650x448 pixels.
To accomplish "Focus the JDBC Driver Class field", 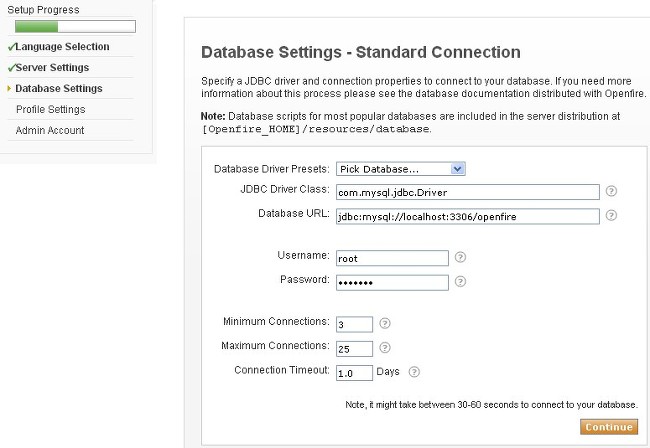I will click(466, 192).
